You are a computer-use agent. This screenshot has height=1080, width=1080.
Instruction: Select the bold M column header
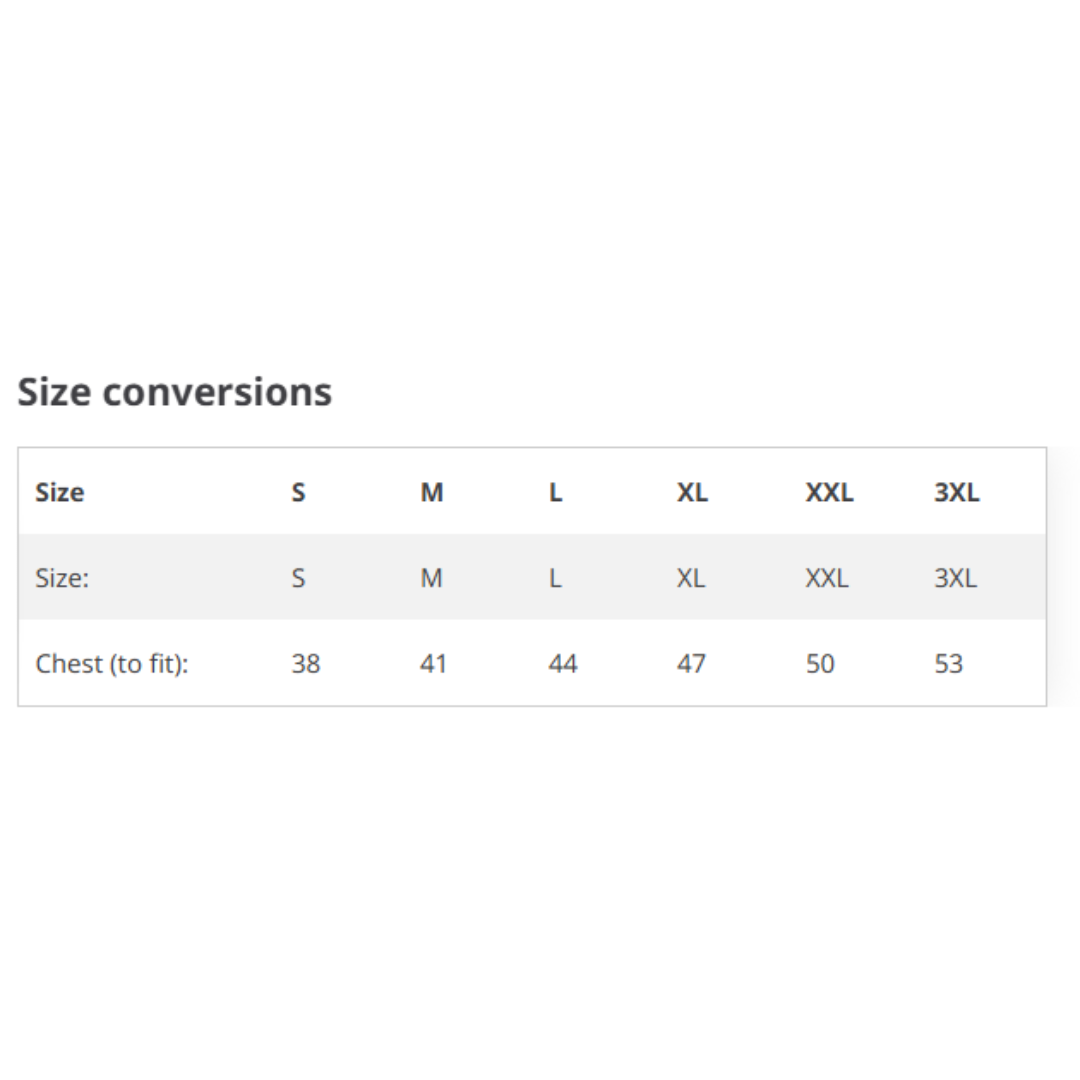431,492
